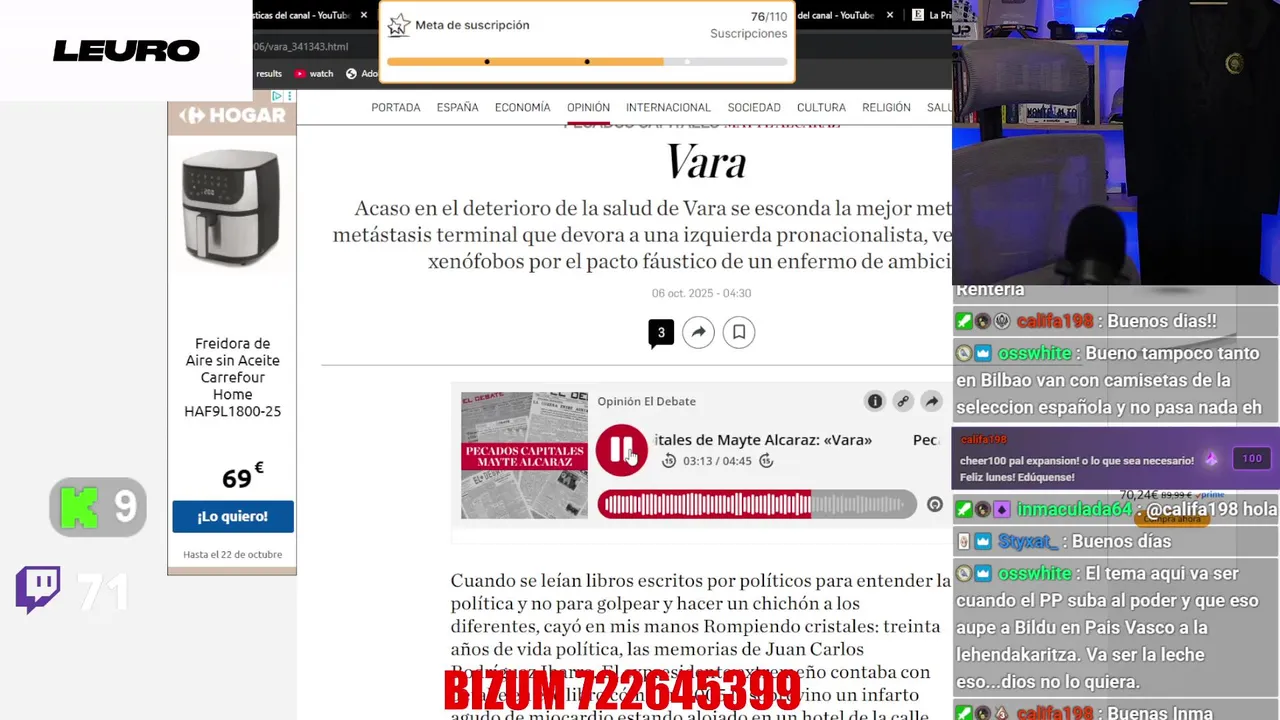Copy the podcast link with chain icon
The width and height of the screenshot is (1280, 720).
[x=903, y=401]
